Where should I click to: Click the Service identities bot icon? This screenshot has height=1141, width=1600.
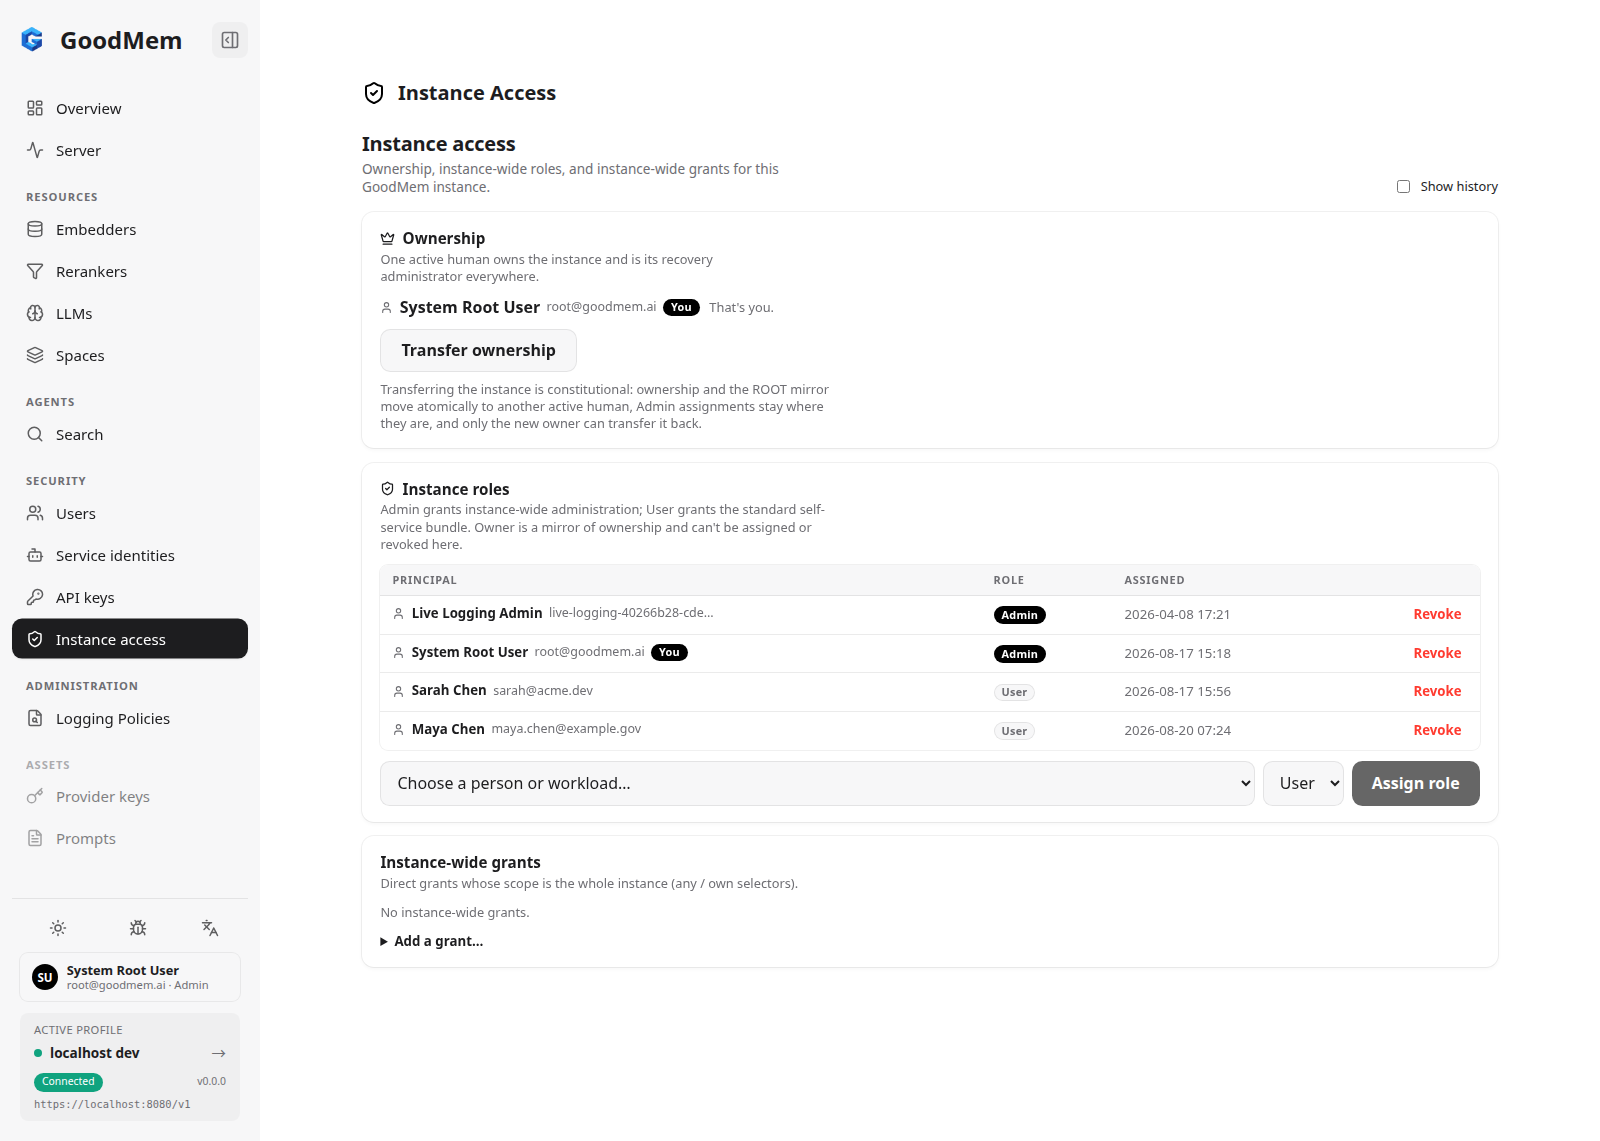(x=35, y=555)
